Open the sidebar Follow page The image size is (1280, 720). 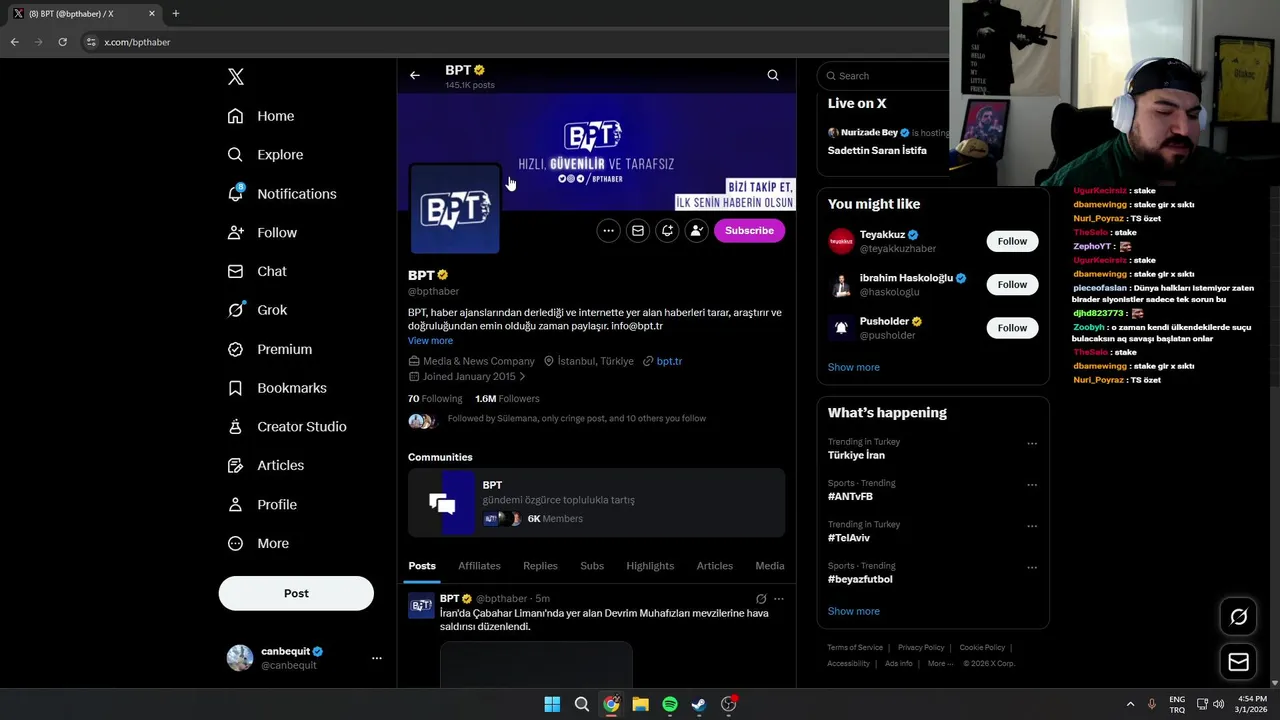tap(262, 233)
